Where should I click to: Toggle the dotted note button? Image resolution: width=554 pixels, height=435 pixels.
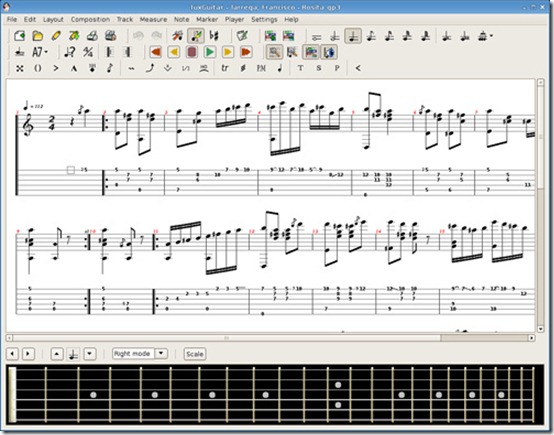click(447, 36)
